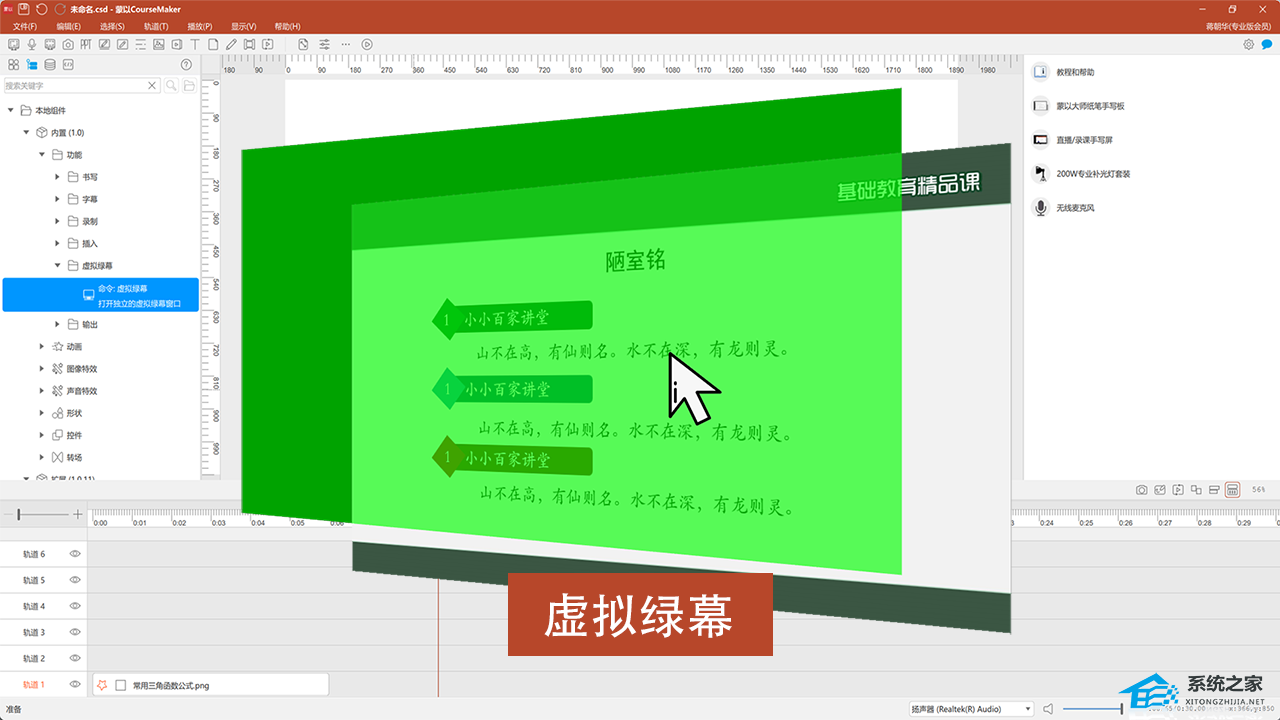The height and width of the screenshot is (720, 1280).
Task: Click the 无线麦克风 link
Action: [1075, 208]
